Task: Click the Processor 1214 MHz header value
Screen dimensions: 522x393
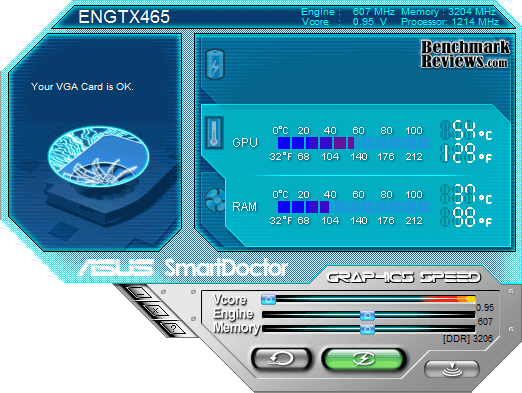Action: click(475, 22)
